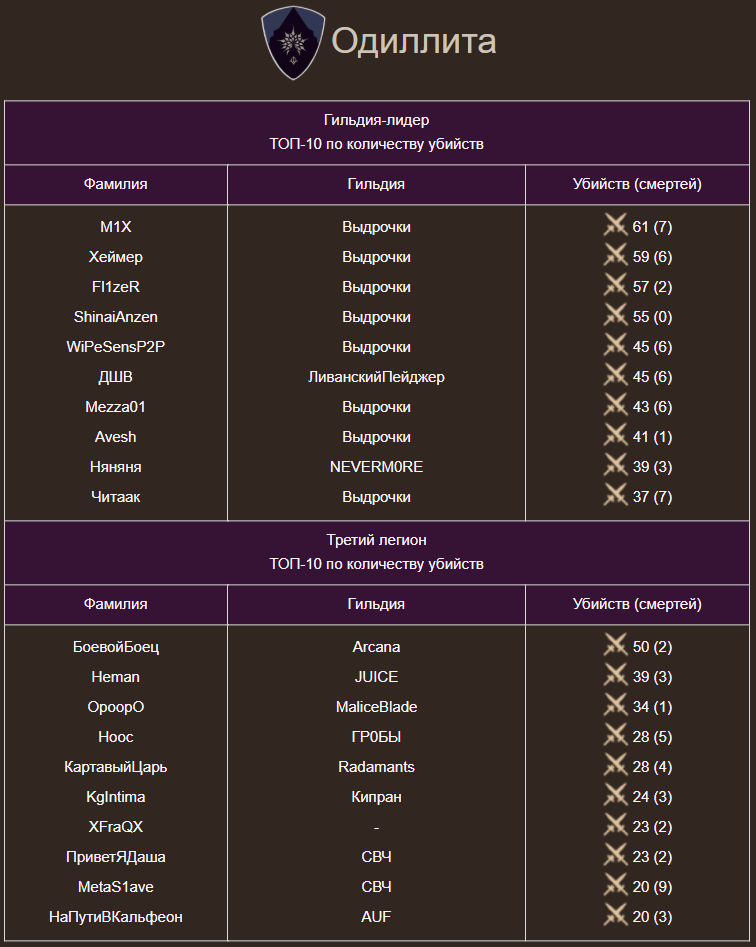Screen dimensions: 756x947
Task: Open guild ЛиванскийПейджер
Action: pyautogui.click(x=376, y=377)
